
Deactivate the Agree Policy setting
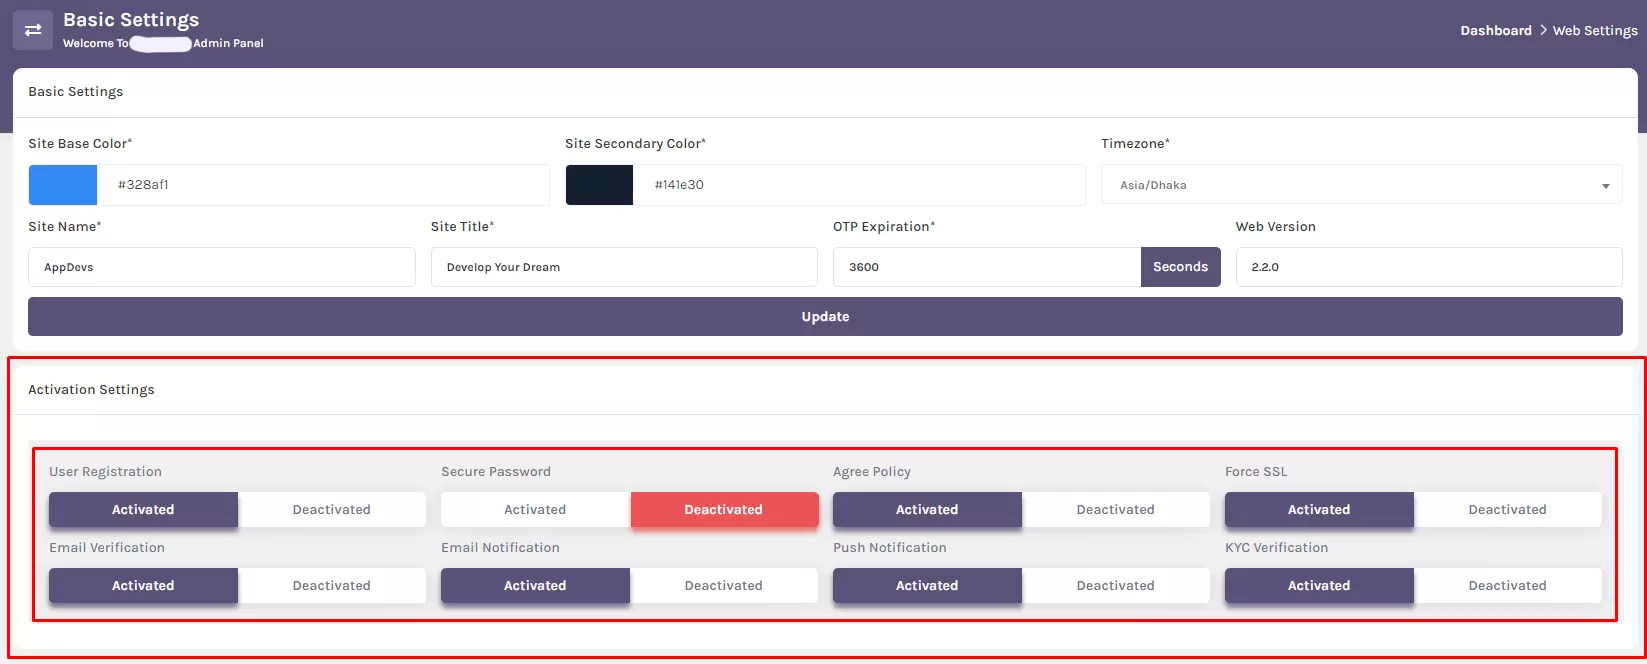coord(1115,510)
